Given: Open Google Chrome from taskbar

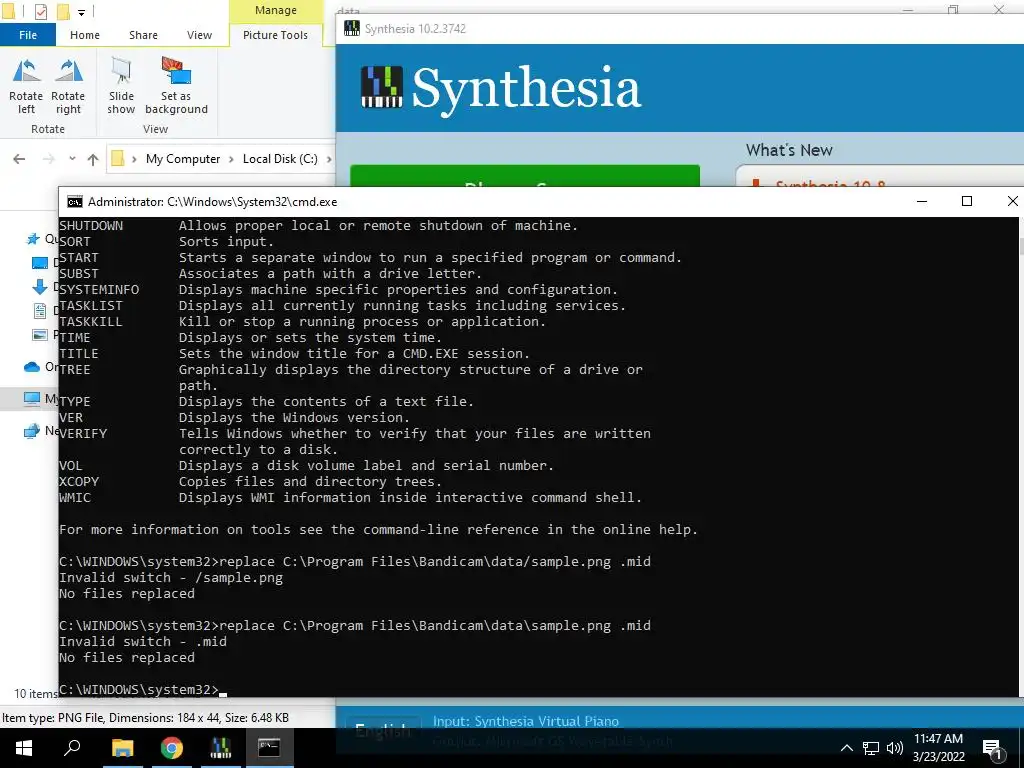Looking at the screenshot, I should pos(172,748).
